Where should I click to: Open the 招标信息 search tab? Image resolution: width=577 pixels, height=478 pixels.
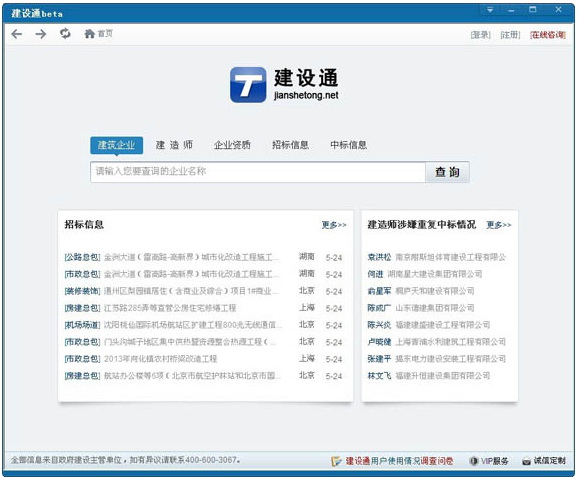290,145
